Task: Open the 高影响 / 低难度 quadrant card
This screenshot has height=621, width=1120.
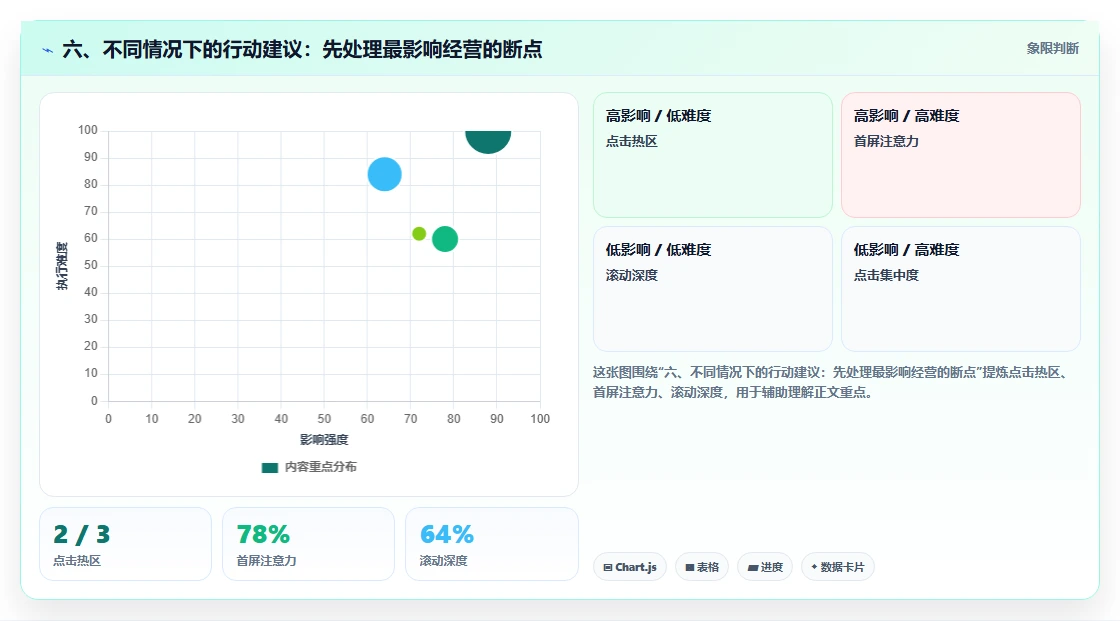Action: click(713, 154)
